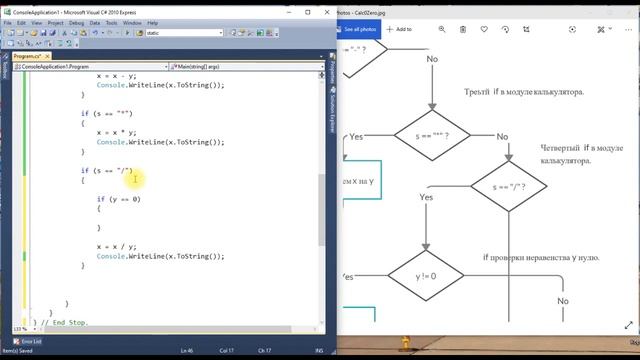Open the View menu

tap(37, 23)
